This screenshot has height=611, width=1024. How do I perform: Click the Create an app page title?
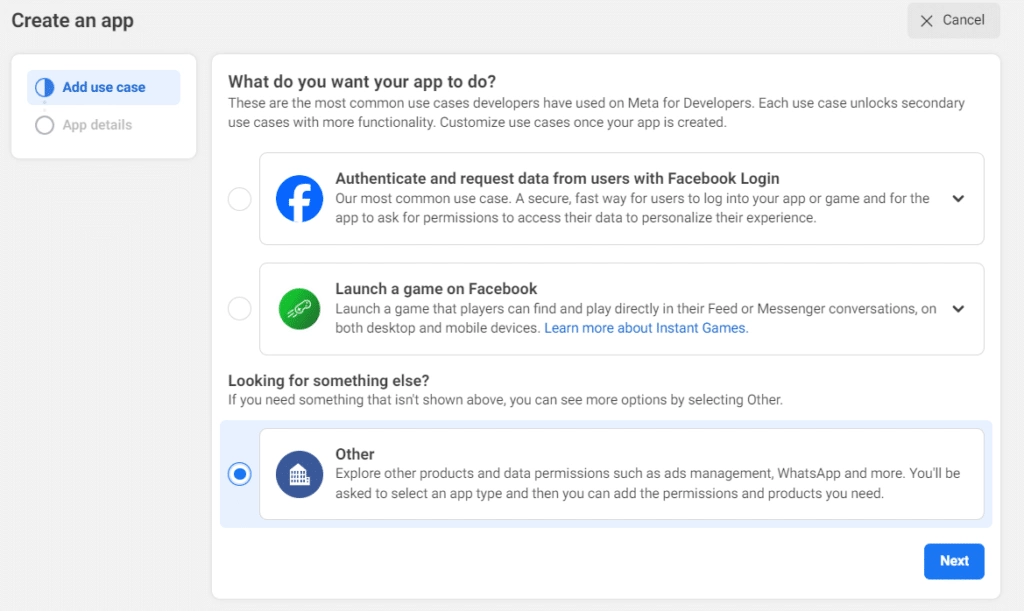(x=72, y=20)
